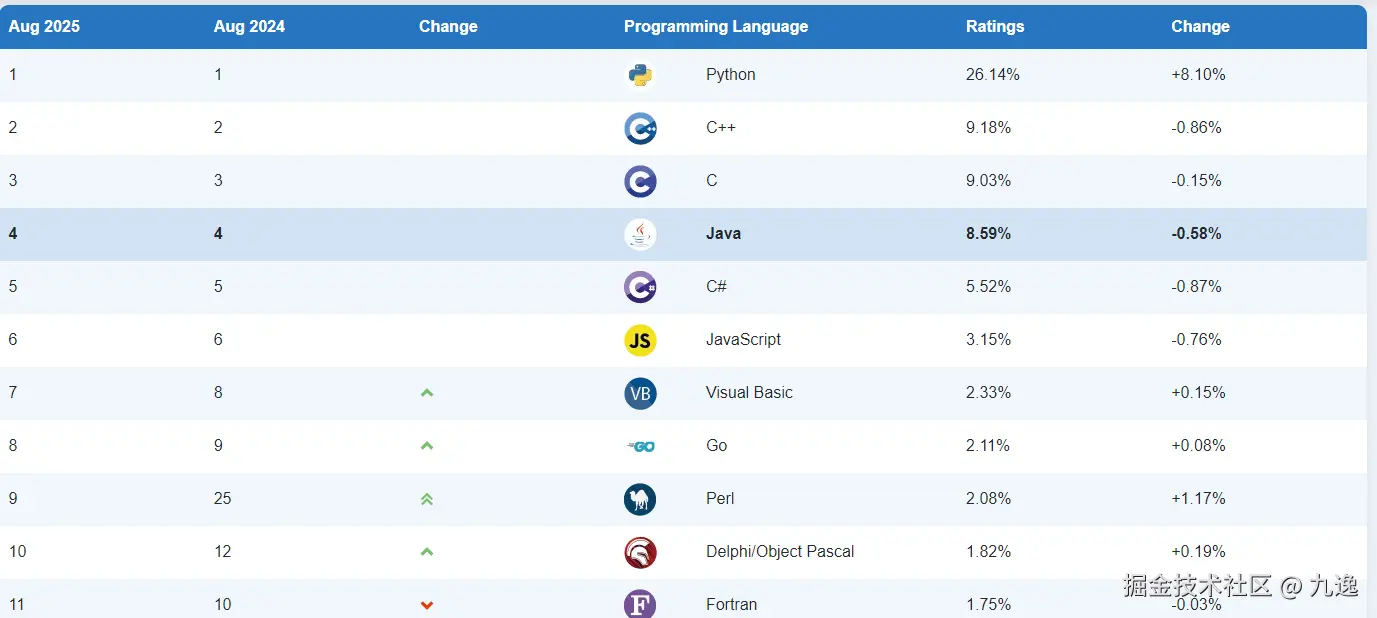Click the Programming Language column header

pyautogui.click(x=716, y=27)
